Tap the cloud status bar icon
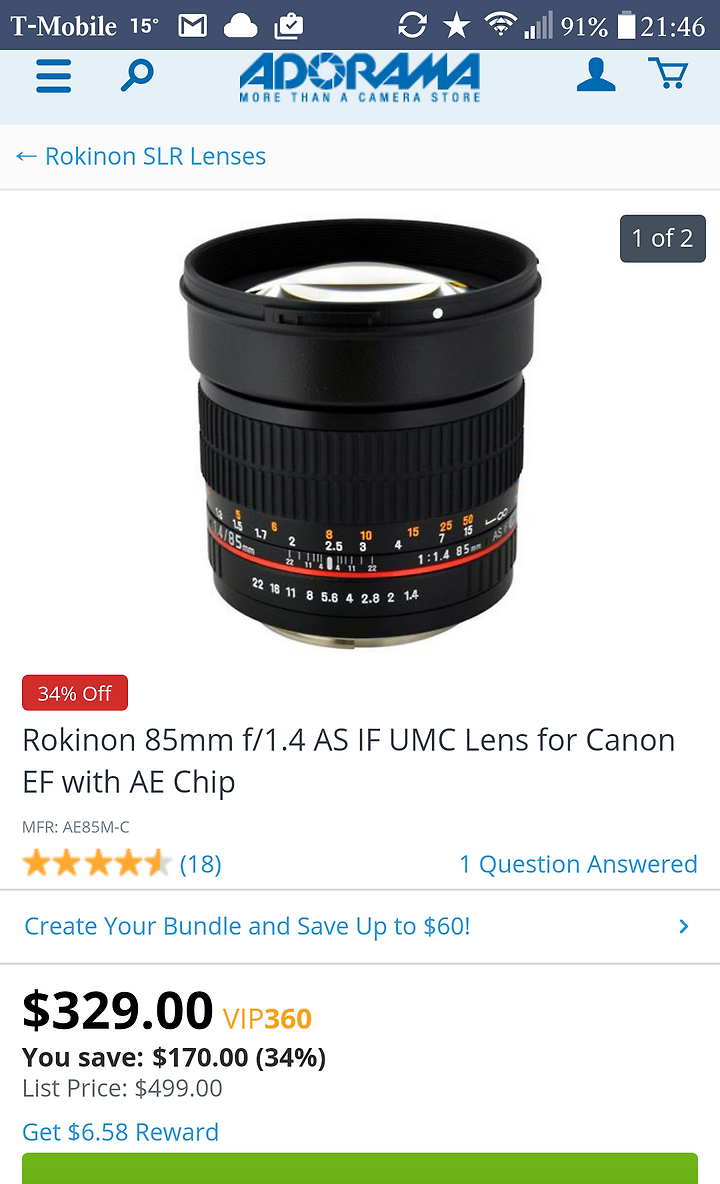This screenshot has height=1184, width=720. click(241, 26)
